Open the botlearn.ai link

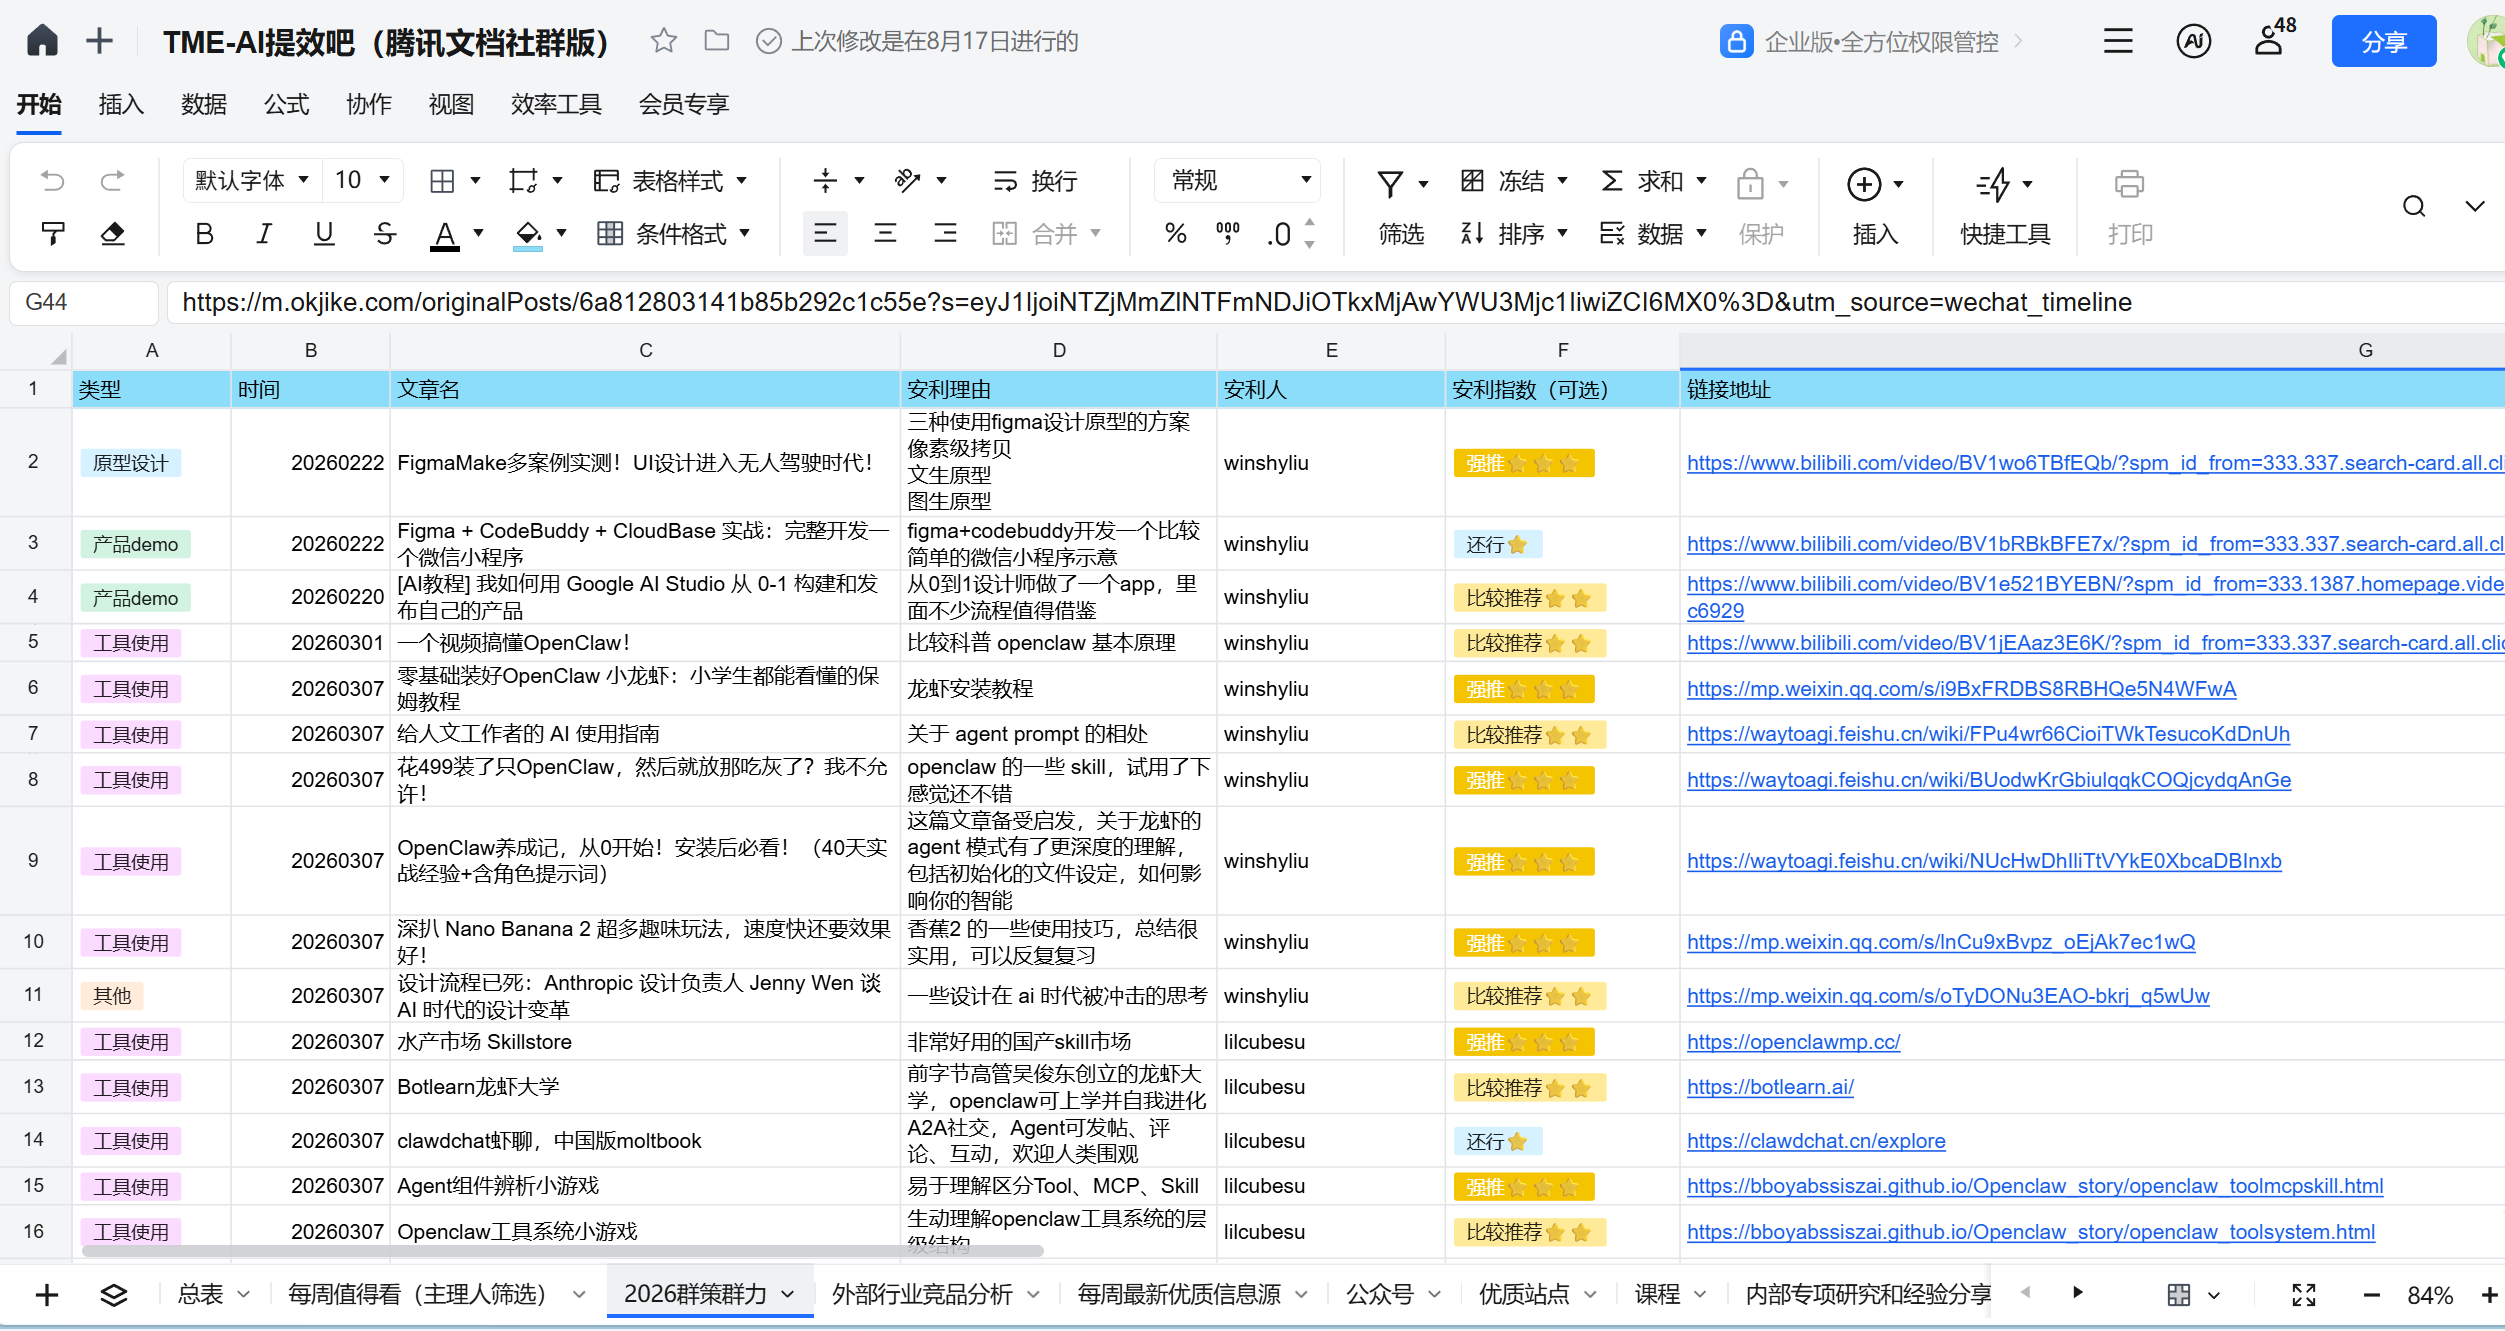click(x=1770, y=1088)
